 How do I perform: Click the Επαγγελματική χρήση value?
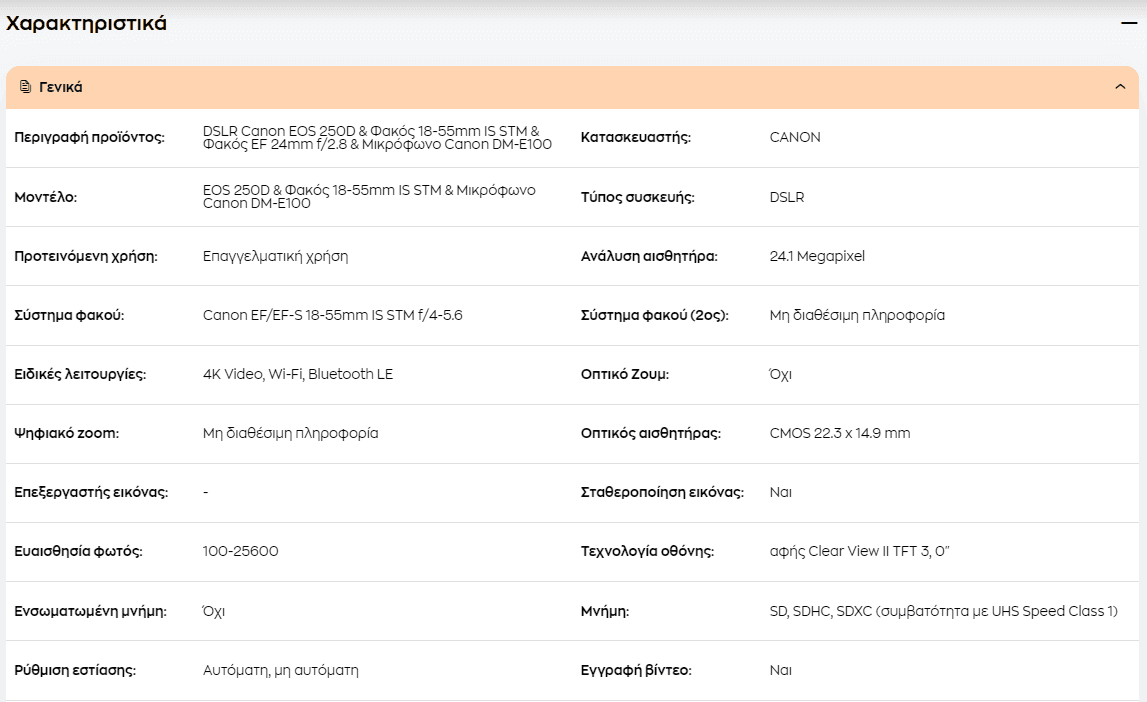pyautogui.click(x=275, y=257)
